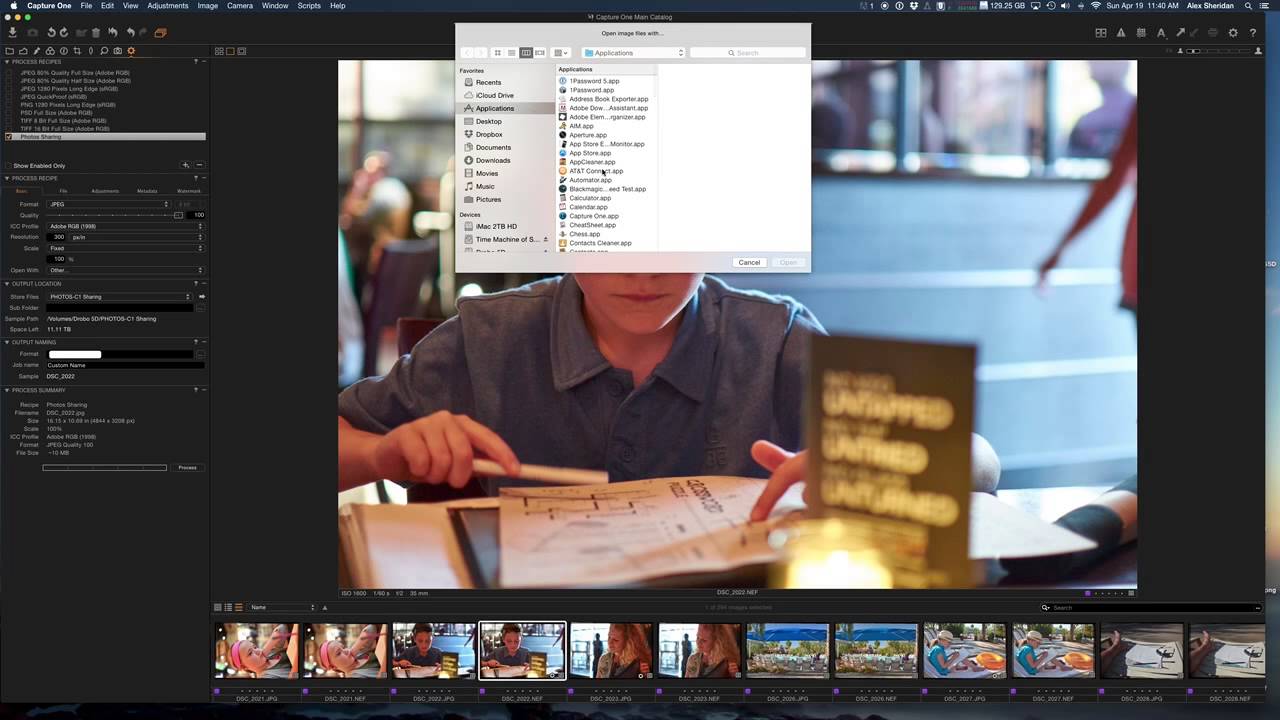The height and width of the screenshot is (720, 1280).
Task: Select Downloads in dialog sidebar
Action: coord(493,160)
